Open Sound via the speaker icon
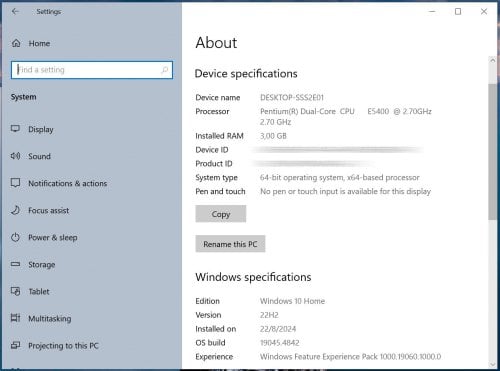The height and width of the screenshot is (371, 500). click(x=15, y=156)
